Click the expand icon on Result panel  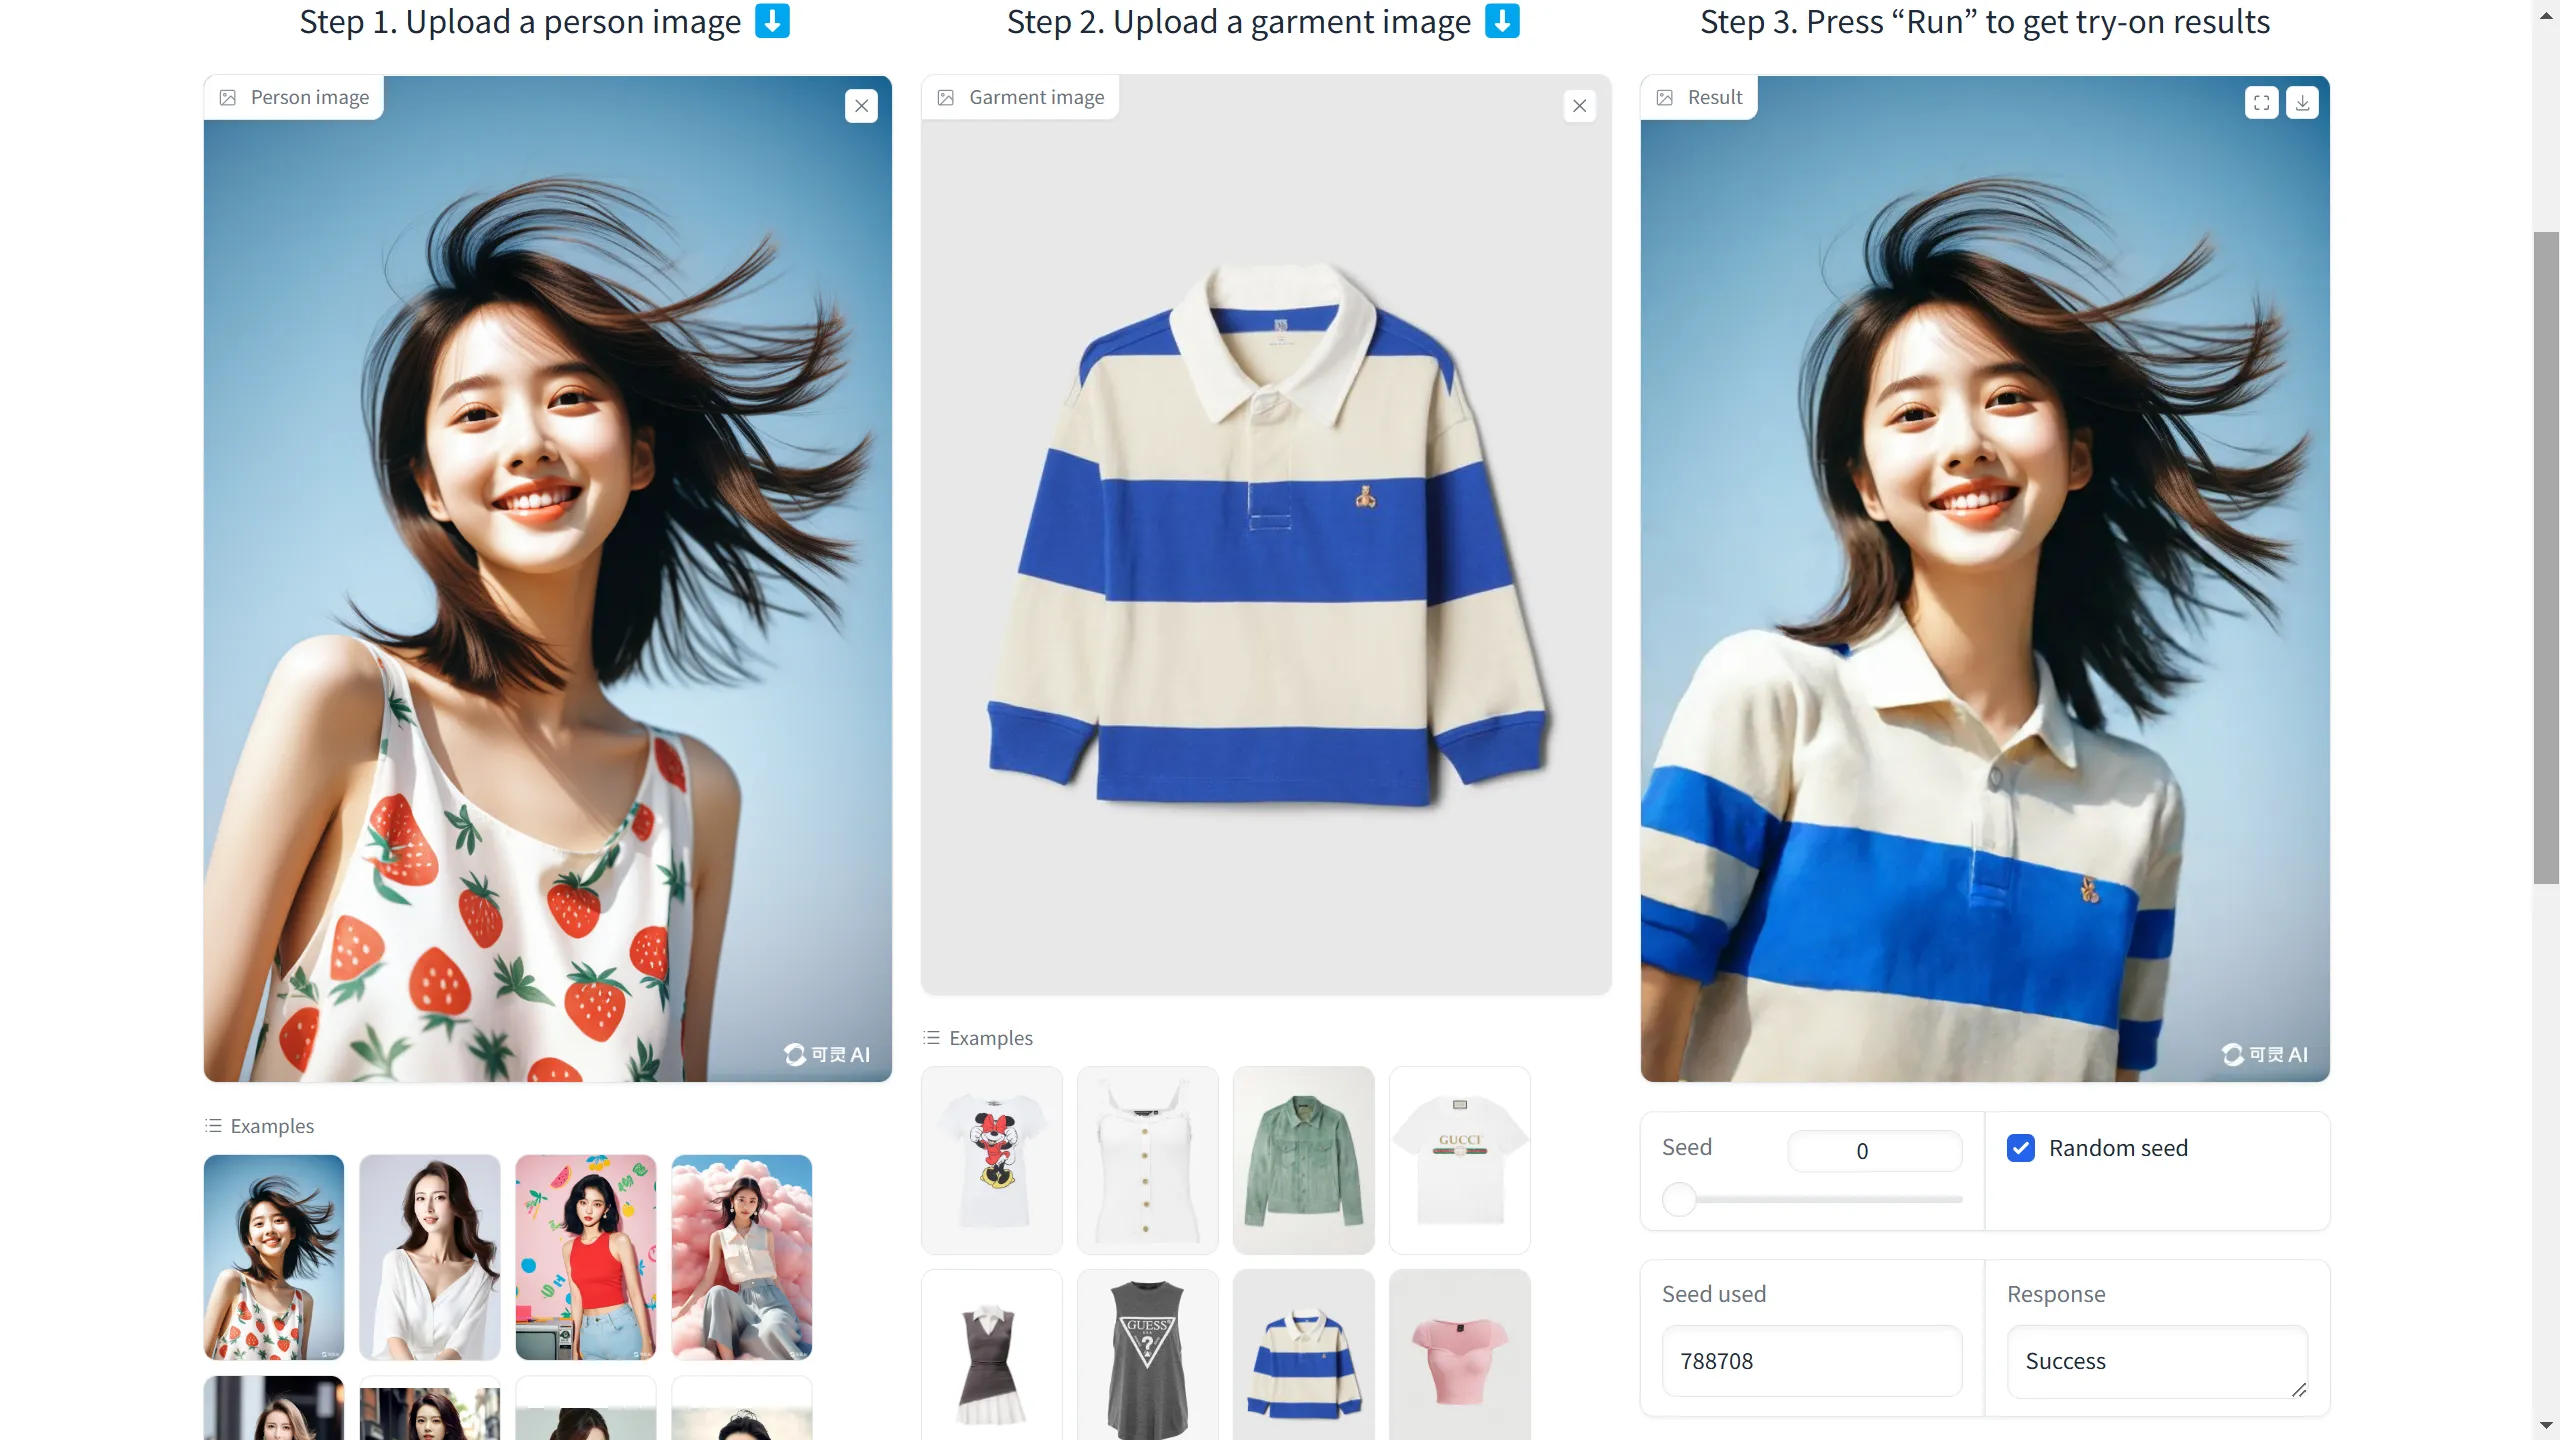tap(2261, 102)
